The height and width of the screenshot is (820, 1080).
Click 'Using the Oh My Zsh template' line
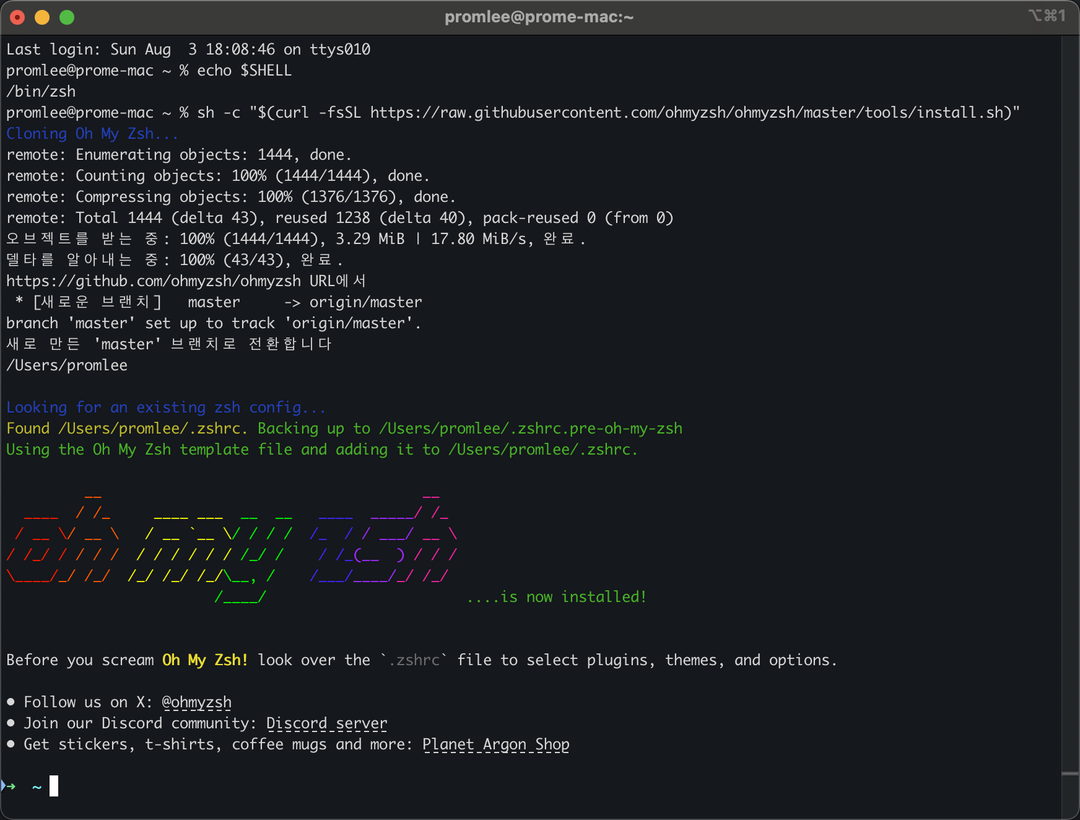322,450
